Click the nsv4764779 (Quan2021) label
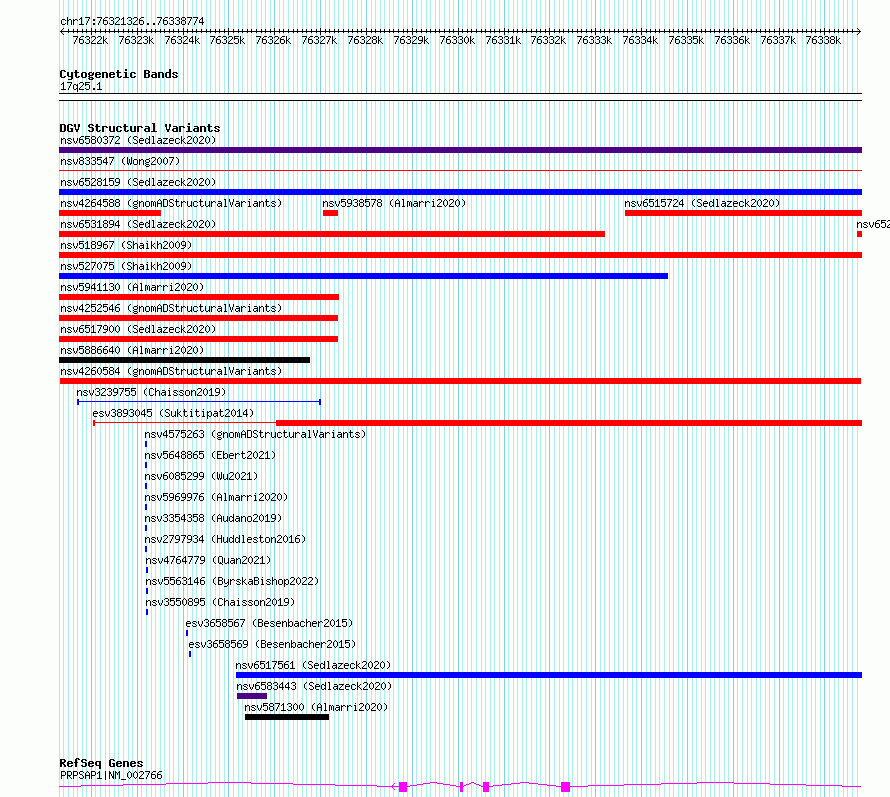890x797 pixels. click(208, 560)
